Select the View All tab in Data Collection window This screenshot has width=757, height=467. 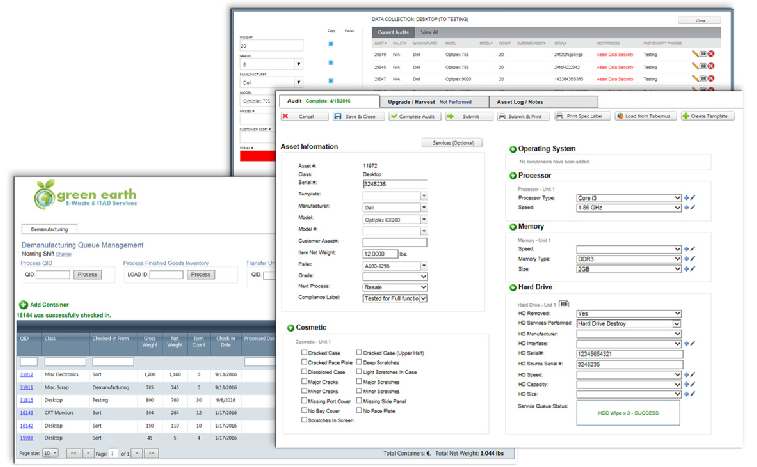(429, 32)
